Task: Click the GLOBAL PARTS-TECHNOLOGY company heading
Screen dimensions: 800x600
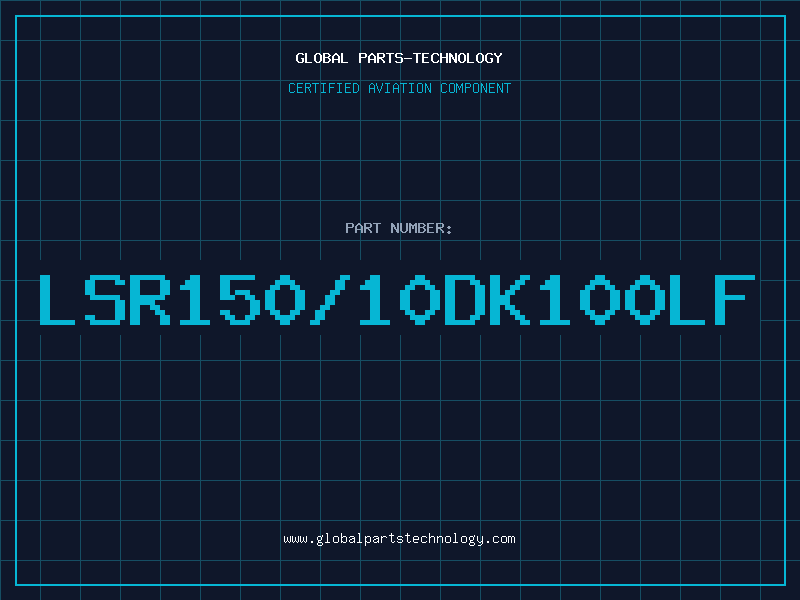Action: (x=399, y=58)
